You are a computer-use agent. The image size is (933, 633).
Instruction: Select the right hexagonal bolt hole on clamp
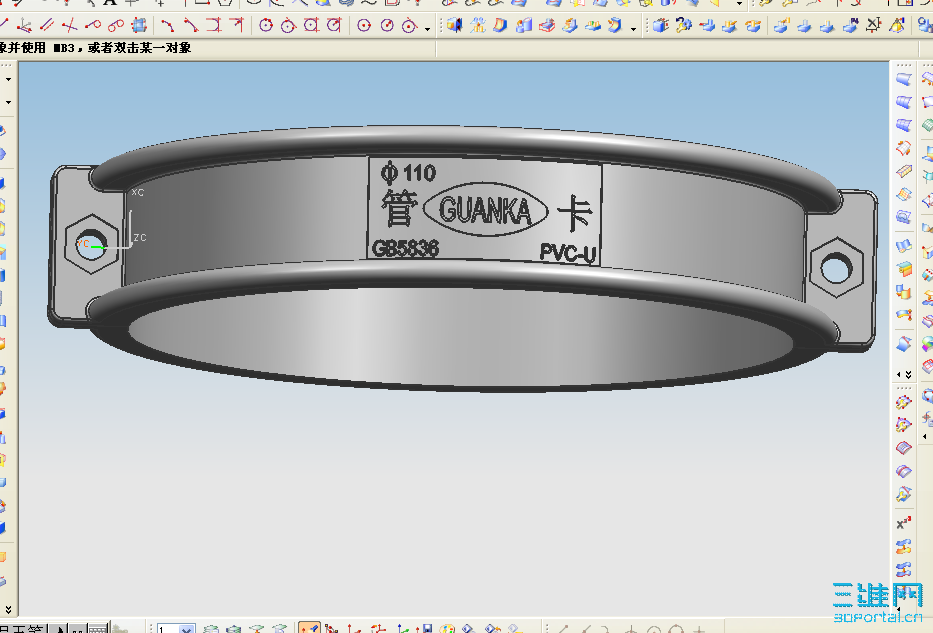837,268
